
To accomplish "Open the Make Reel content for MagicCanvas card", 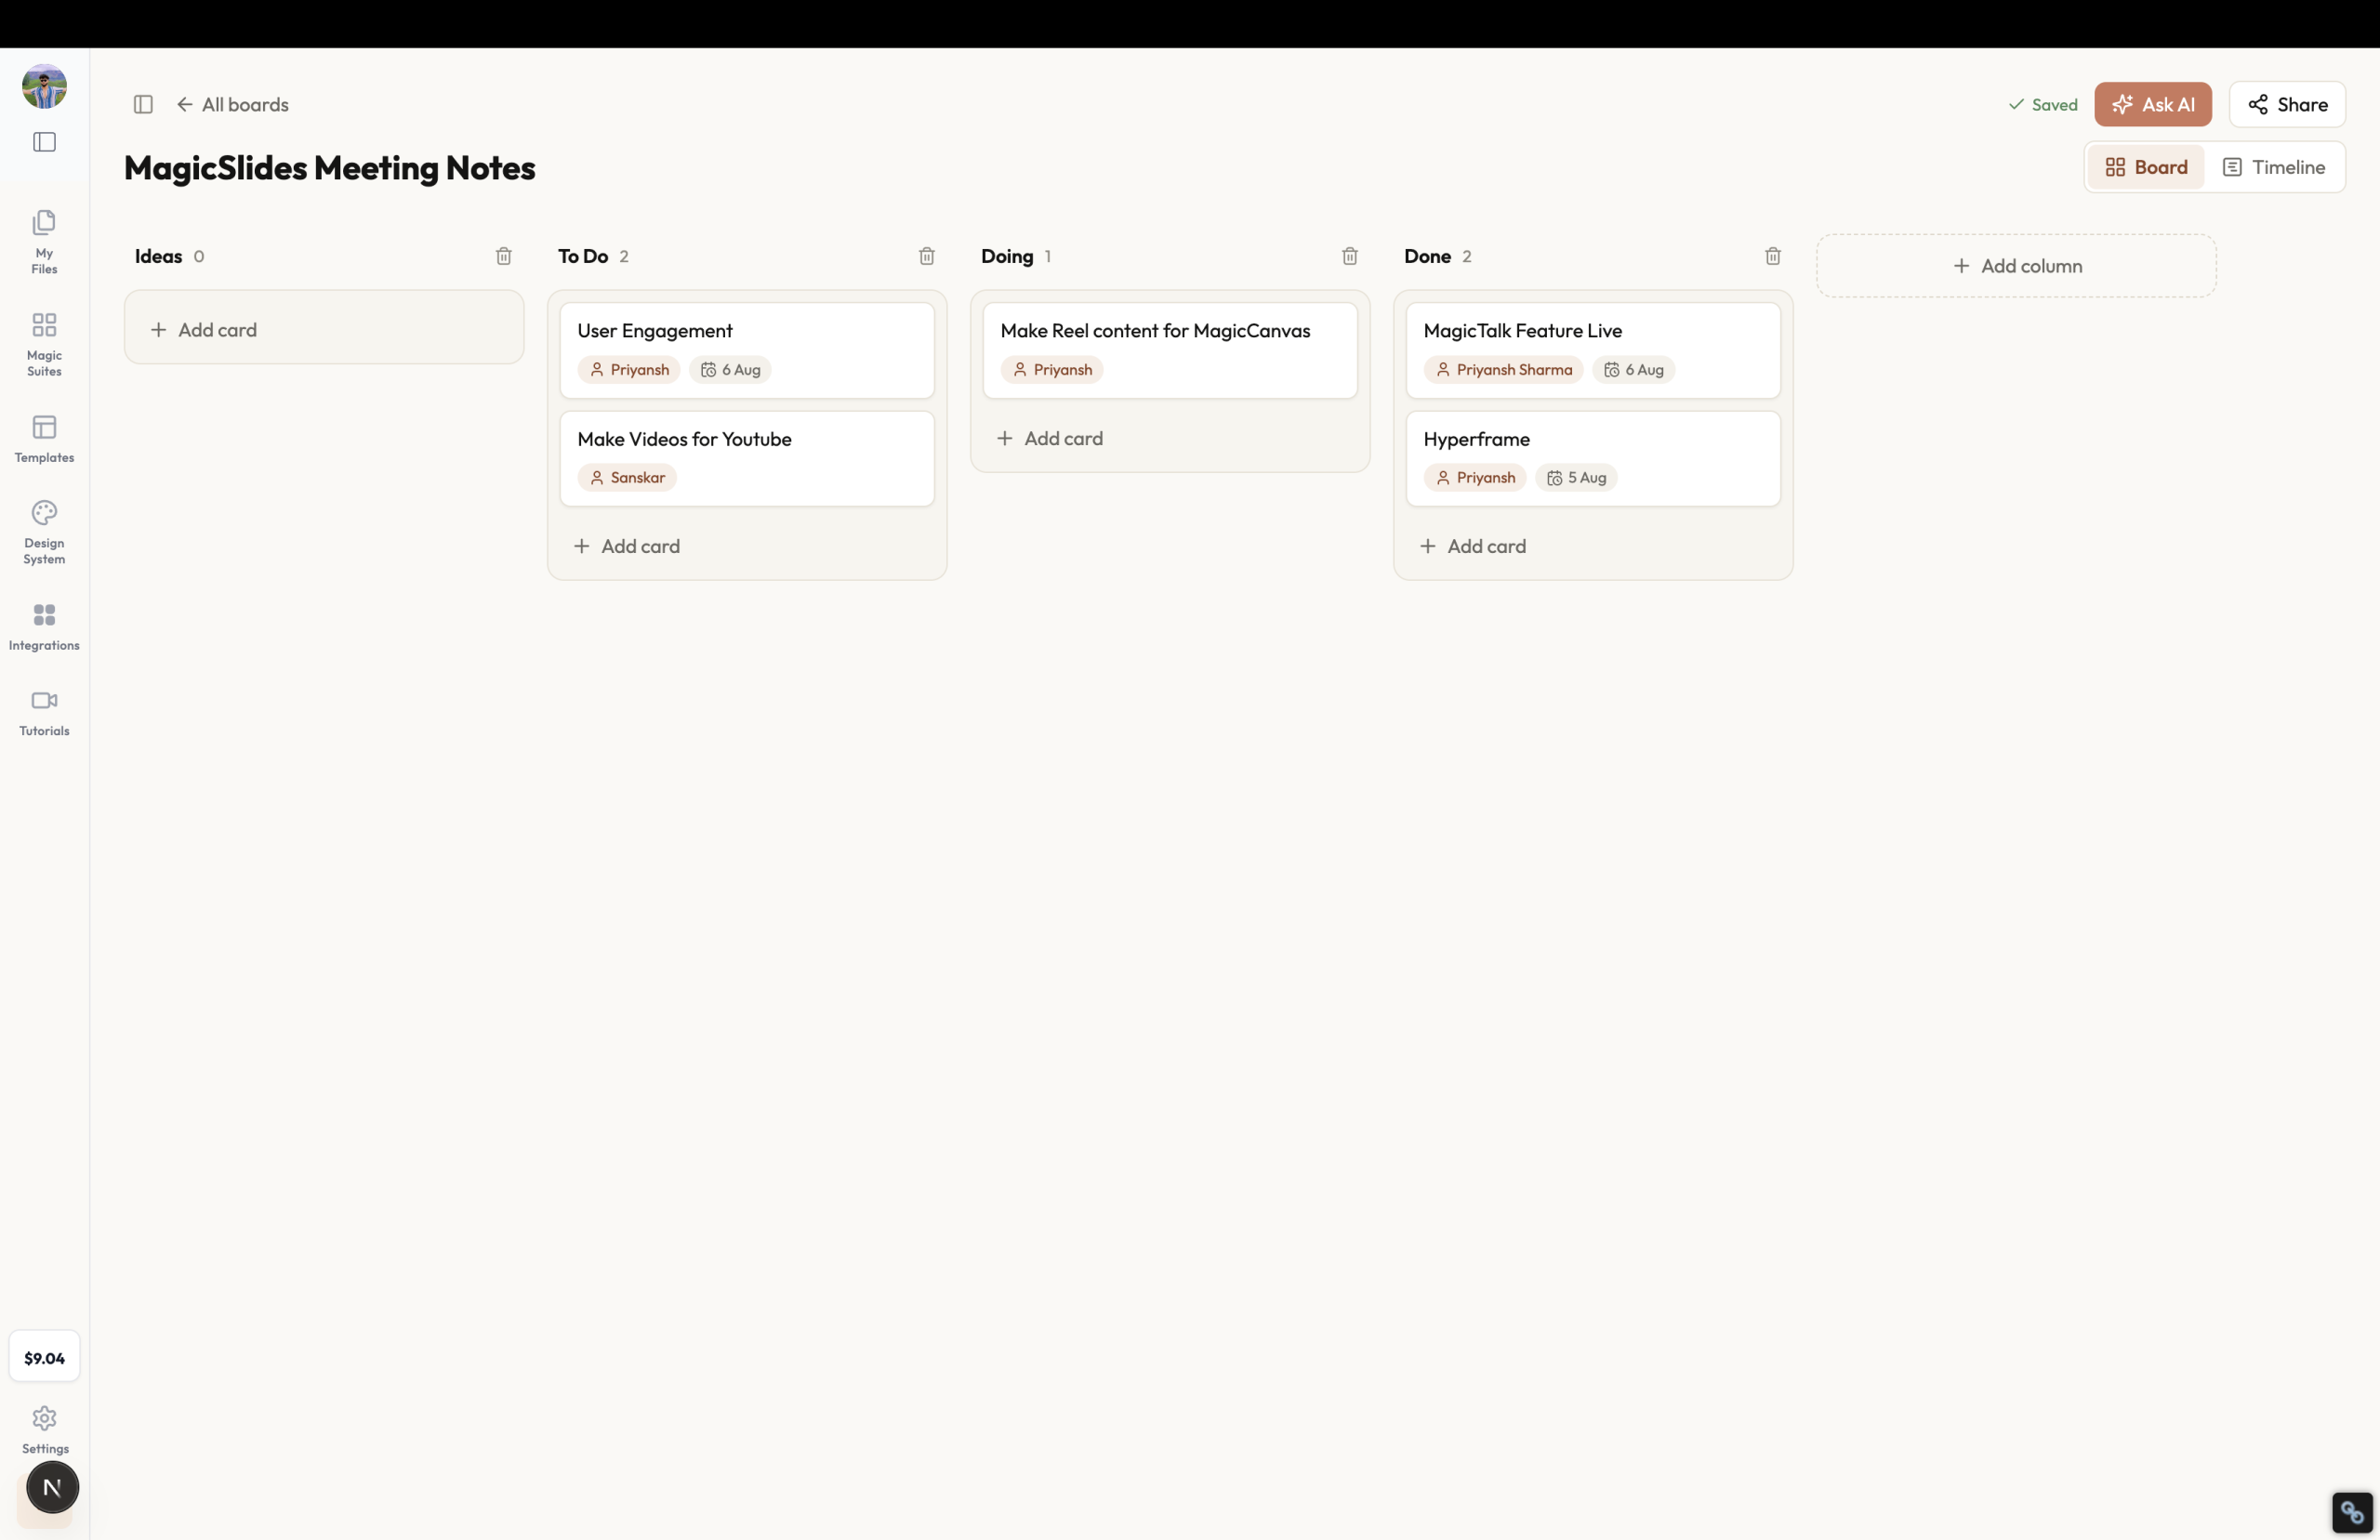I will point(1170,350).
